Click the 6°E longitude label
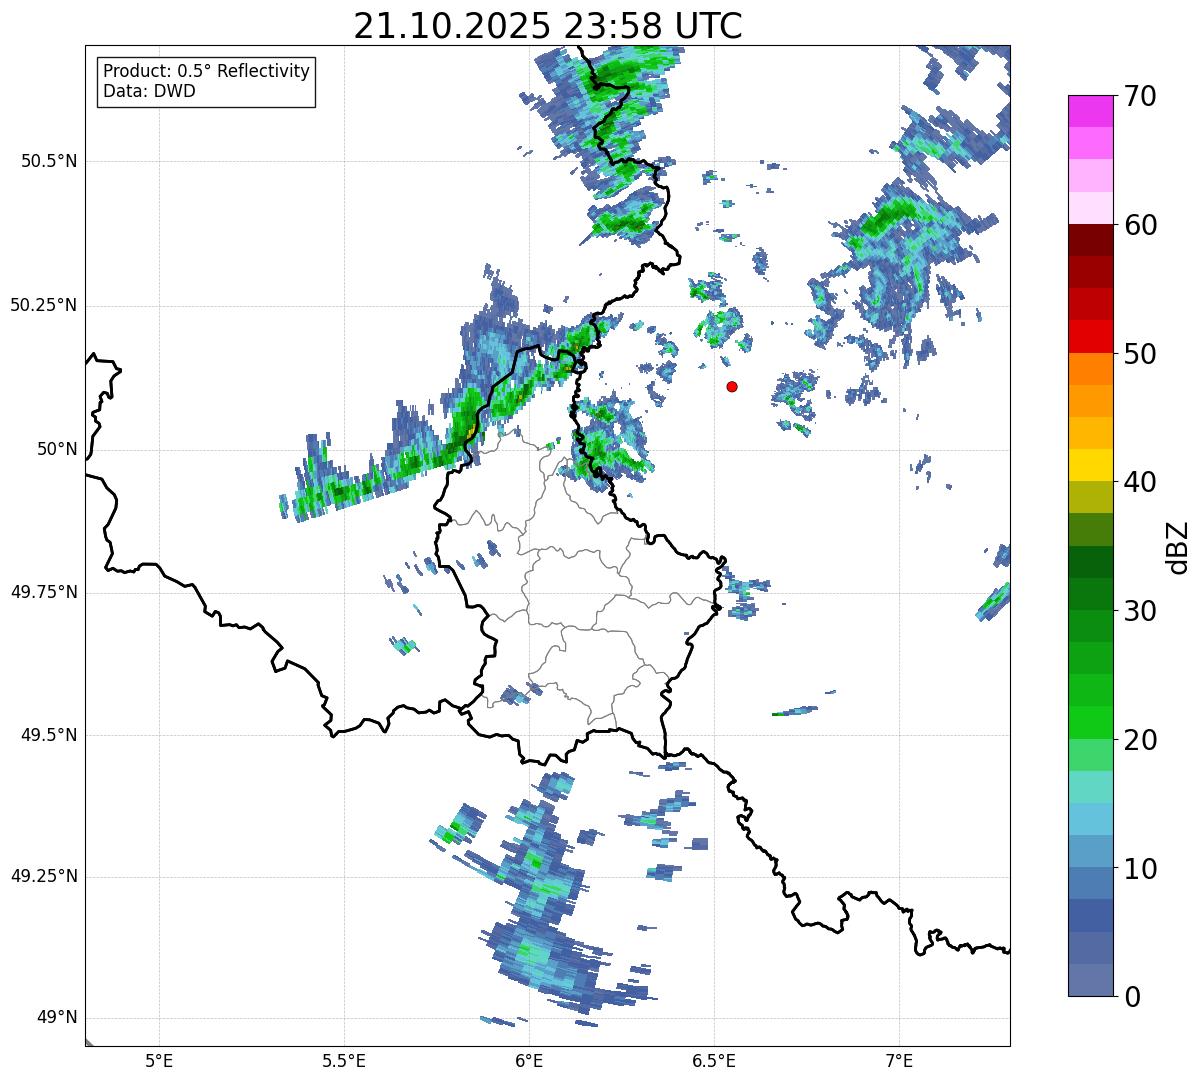This screenshot has height=1081, width=1202. [529, 1060]
